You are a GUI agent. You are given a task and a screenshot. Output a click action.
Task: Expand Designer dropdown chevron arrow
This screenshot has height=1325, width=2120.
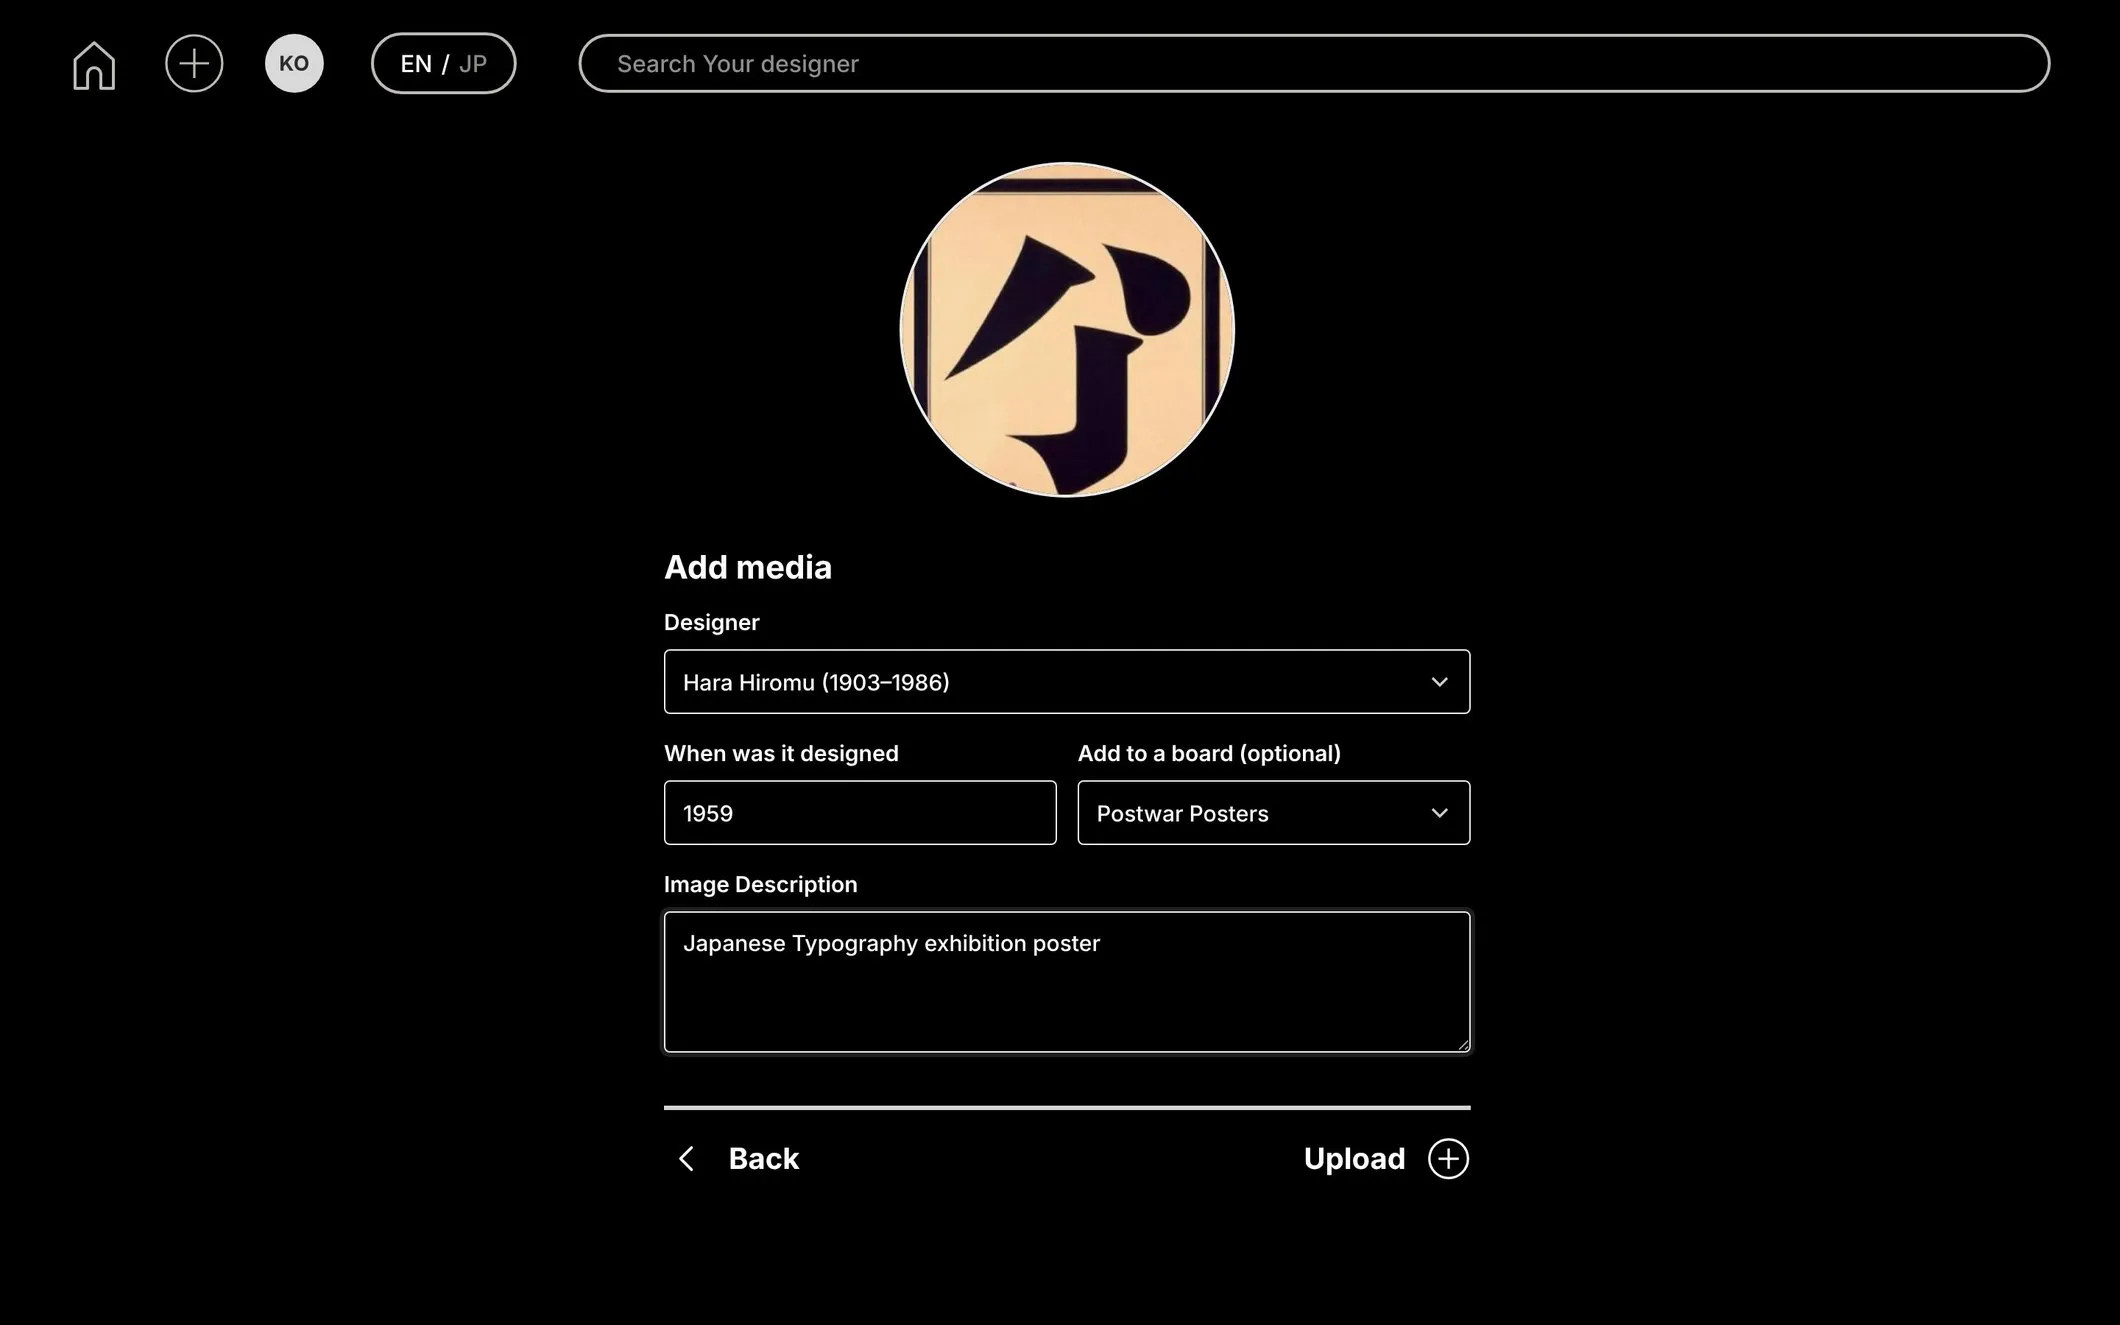coord(1439,682)
